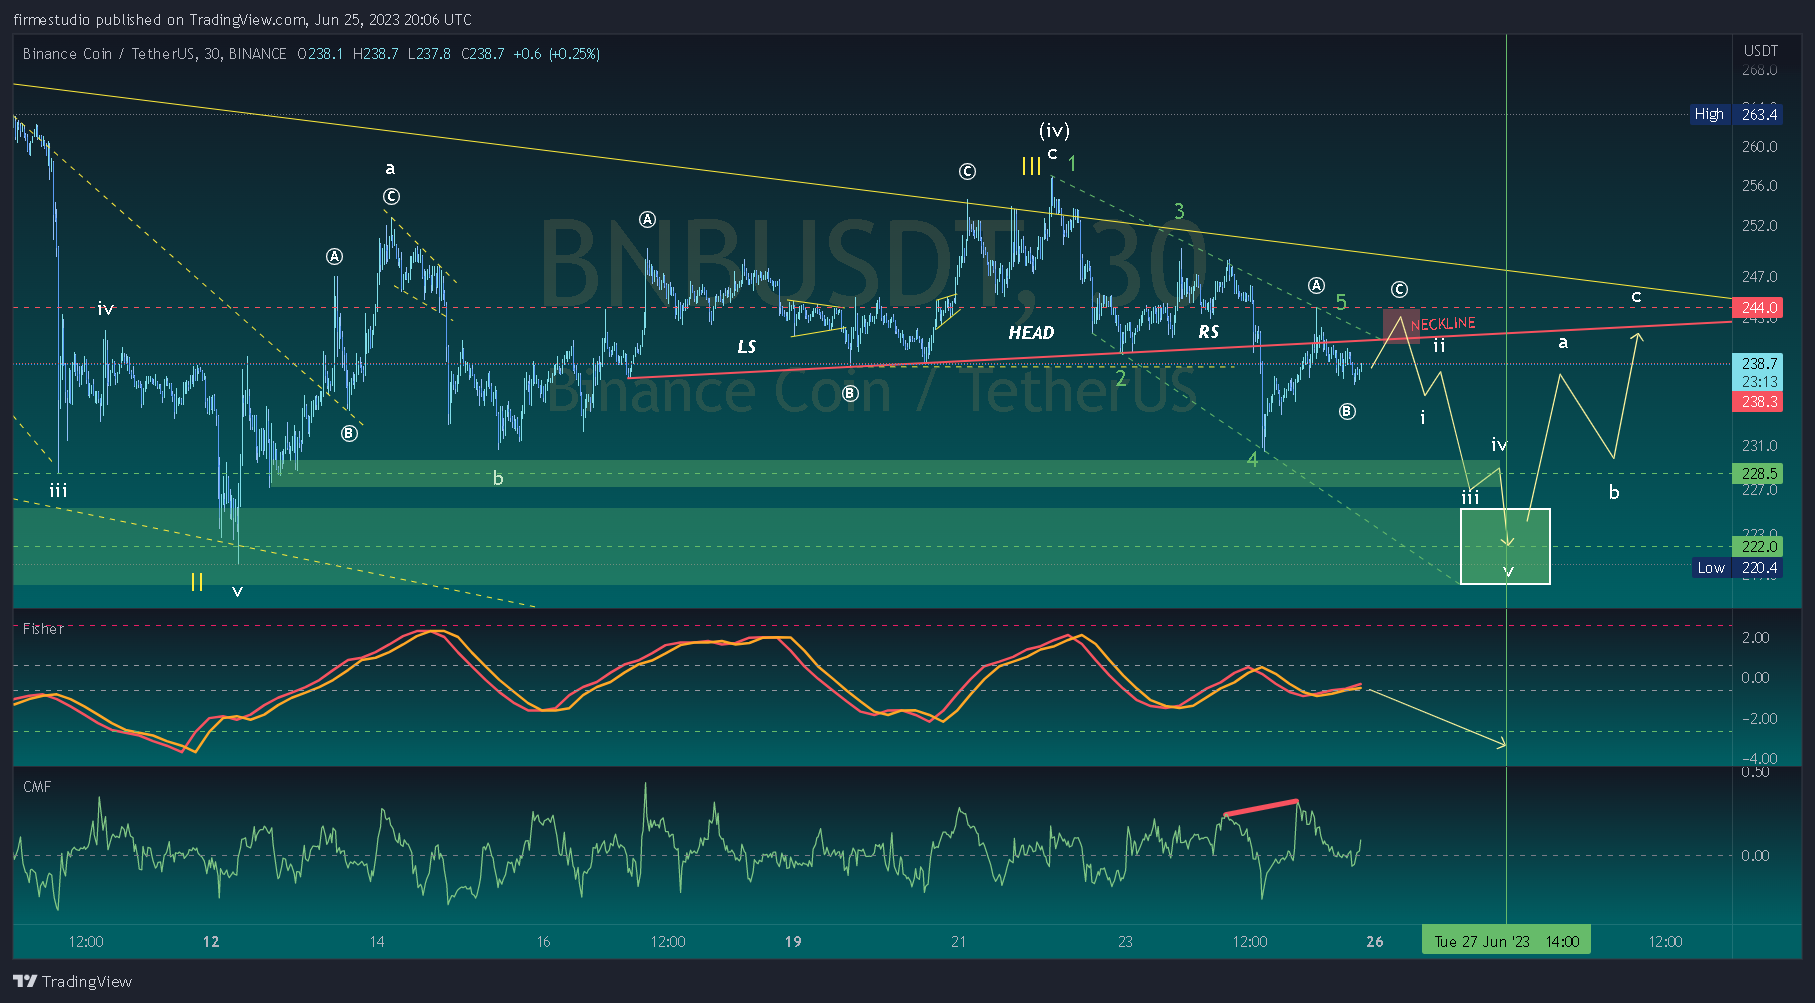The image size is (1815, 1003).
Task: Select the Low 220.4 price label
Action: (1737, 568)
